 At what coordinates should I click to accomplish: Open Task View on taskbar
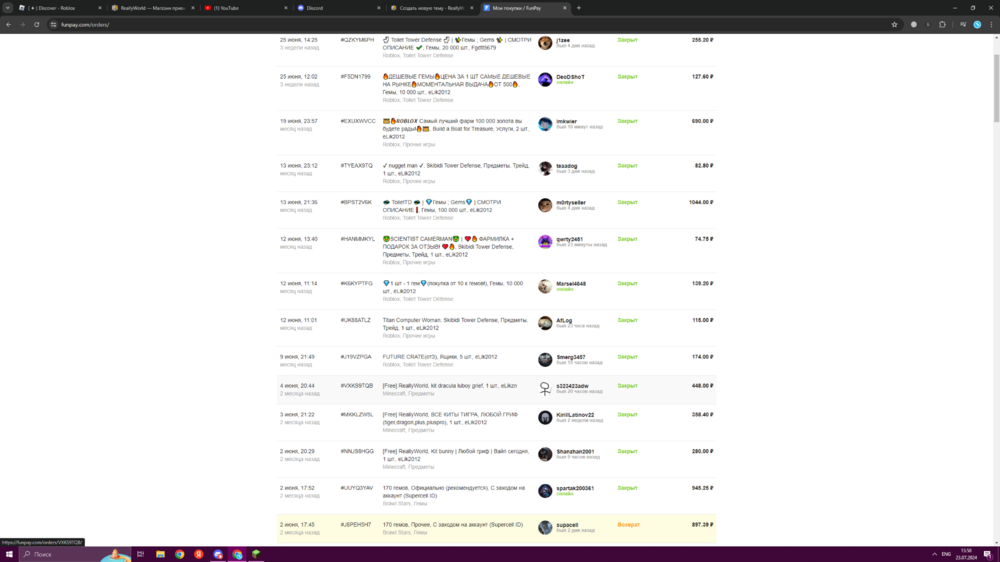(x=140, y=554)
